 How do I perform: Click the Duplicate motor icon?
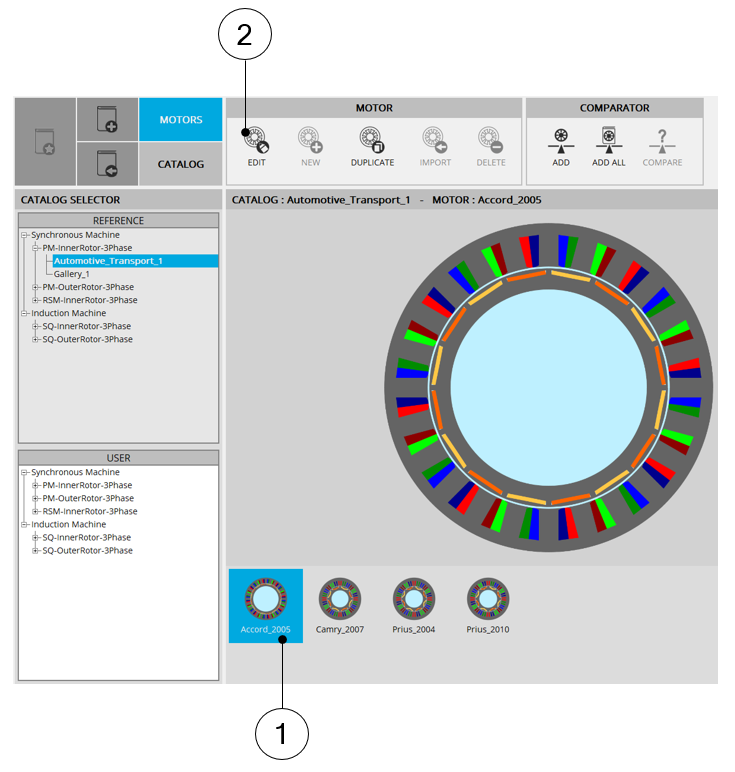[372, 139]
